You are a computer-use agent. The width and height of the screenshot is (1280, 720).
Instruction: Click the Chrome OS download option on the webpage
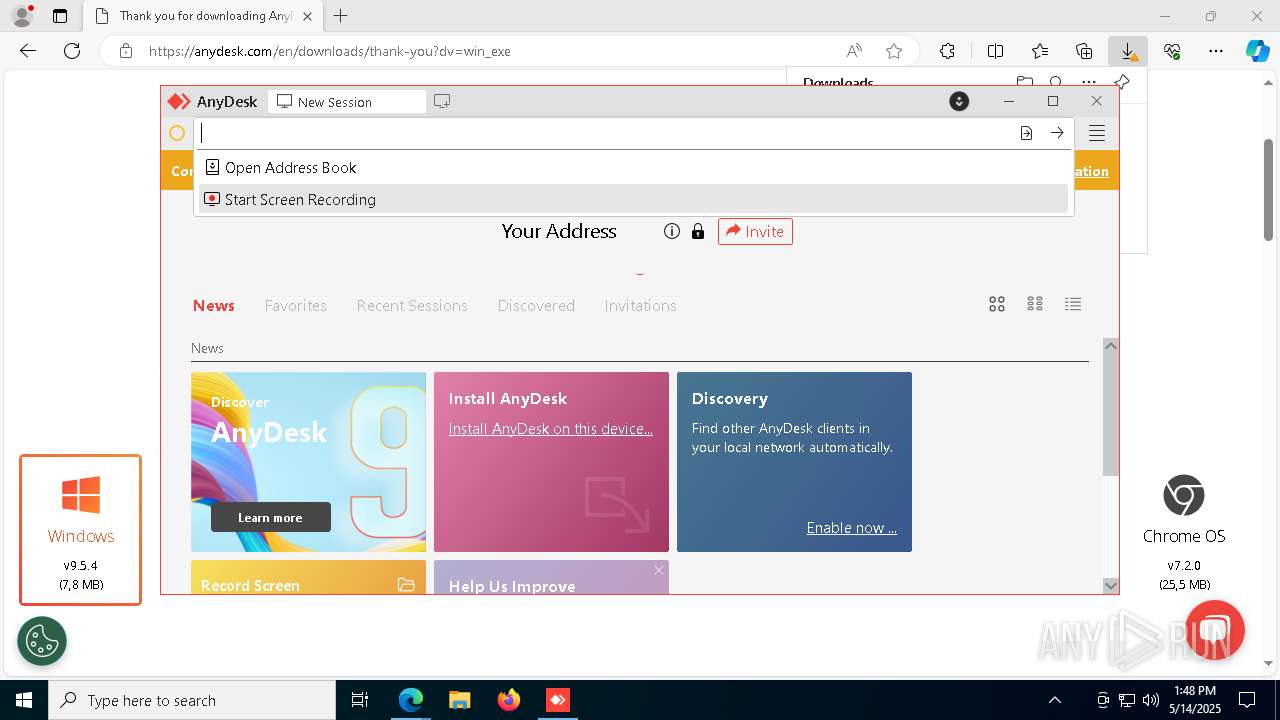[1184, 532]
